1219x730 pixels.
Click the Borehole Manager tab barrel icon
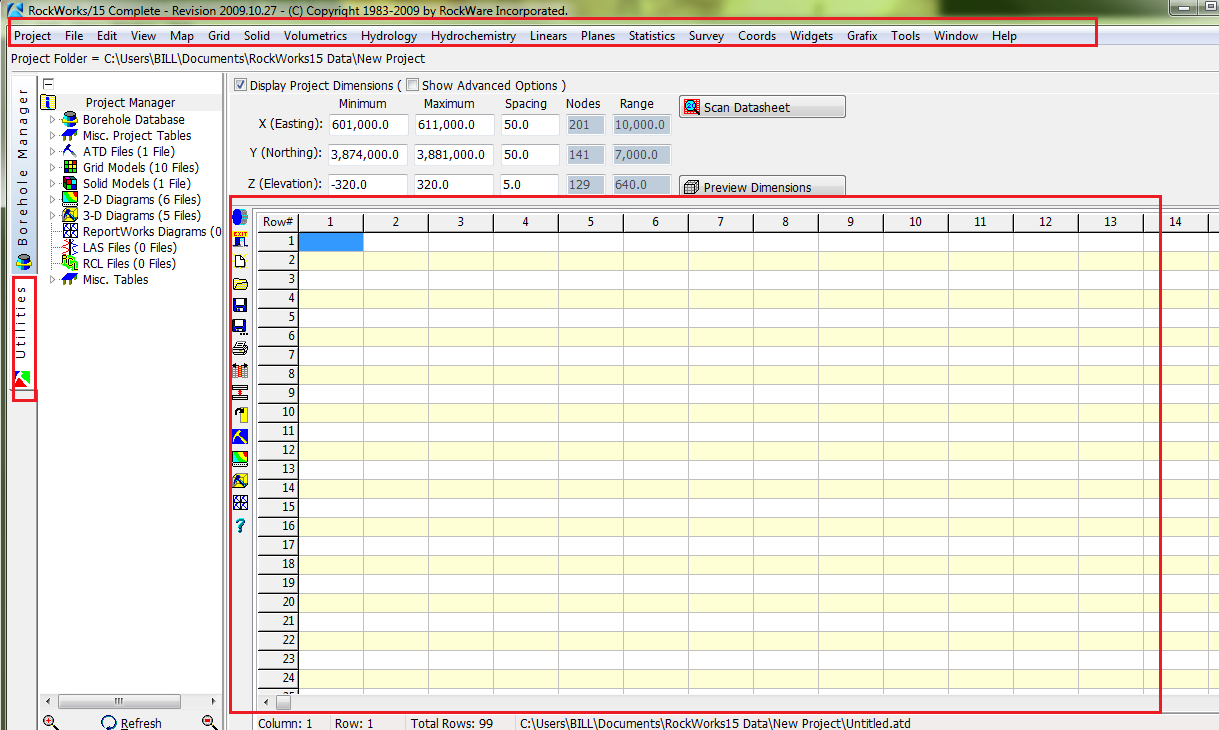[23, 262]
